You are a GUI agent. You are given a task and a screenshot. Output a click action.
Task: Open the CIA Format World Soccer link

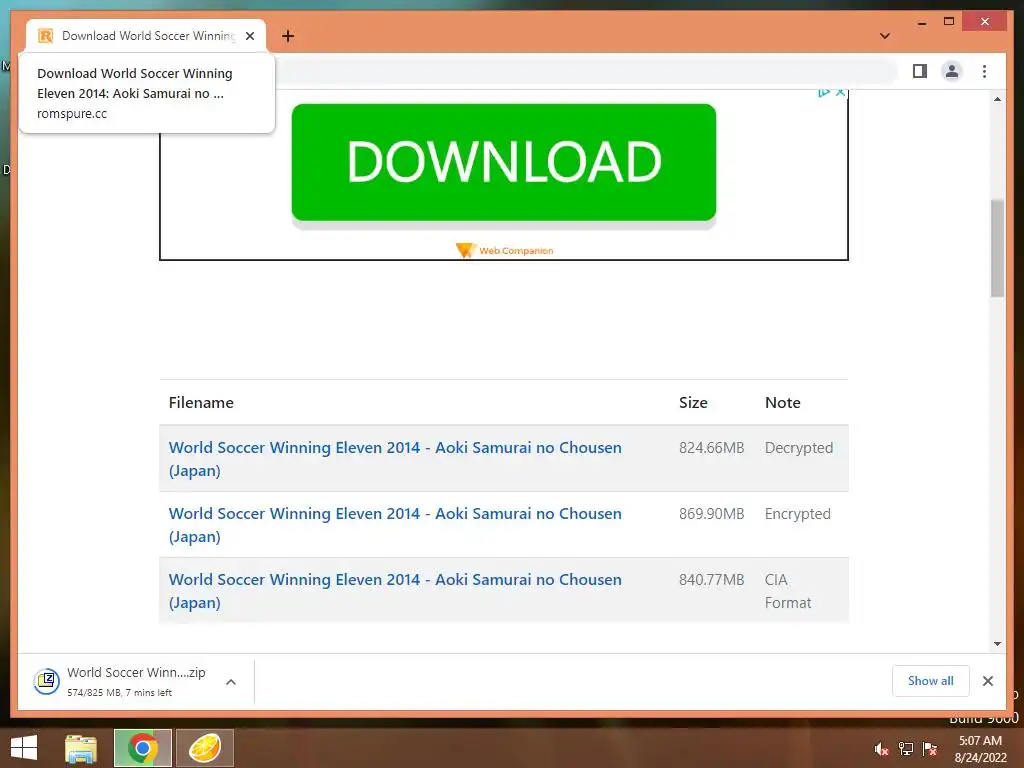click(395, 591)
